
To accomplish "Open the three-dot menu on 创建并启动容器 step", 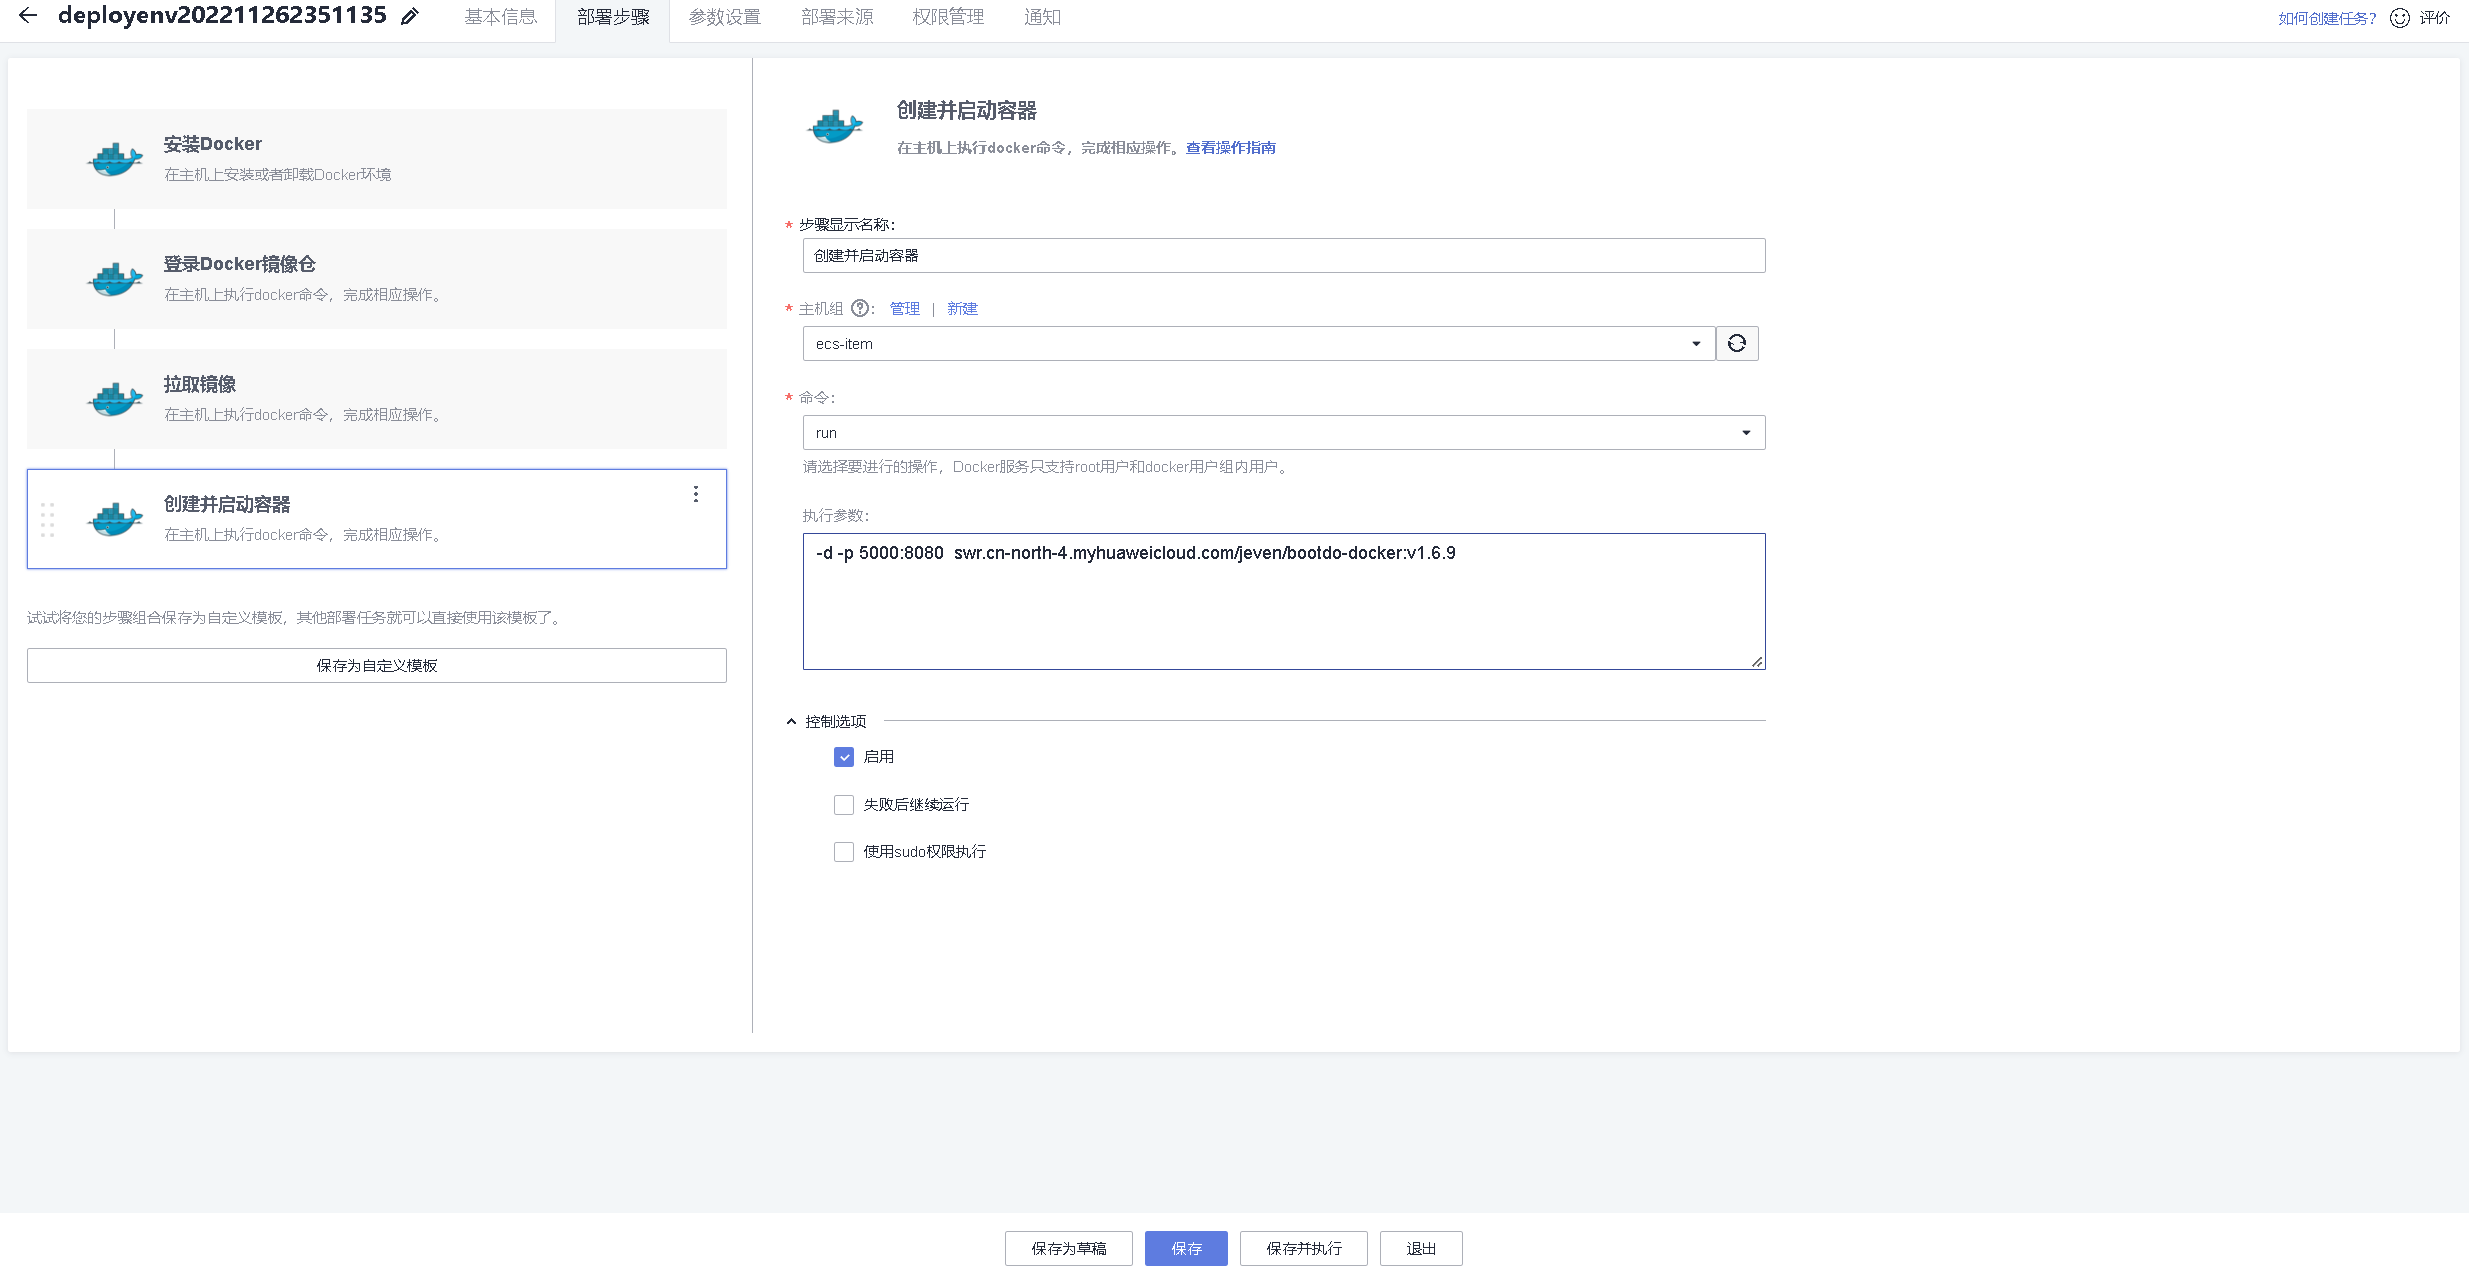I will 695,493.
